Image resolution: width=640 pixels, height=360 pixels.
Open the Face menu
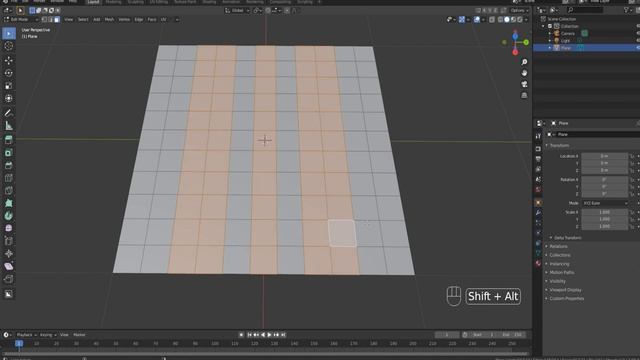(x=152, y=20)
